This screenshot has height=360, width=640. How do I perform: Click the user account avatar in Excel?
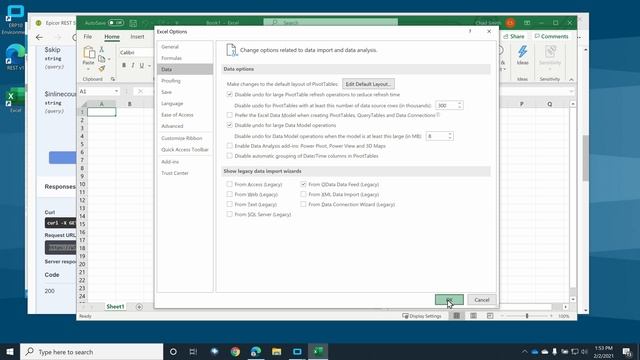(510, 23)
